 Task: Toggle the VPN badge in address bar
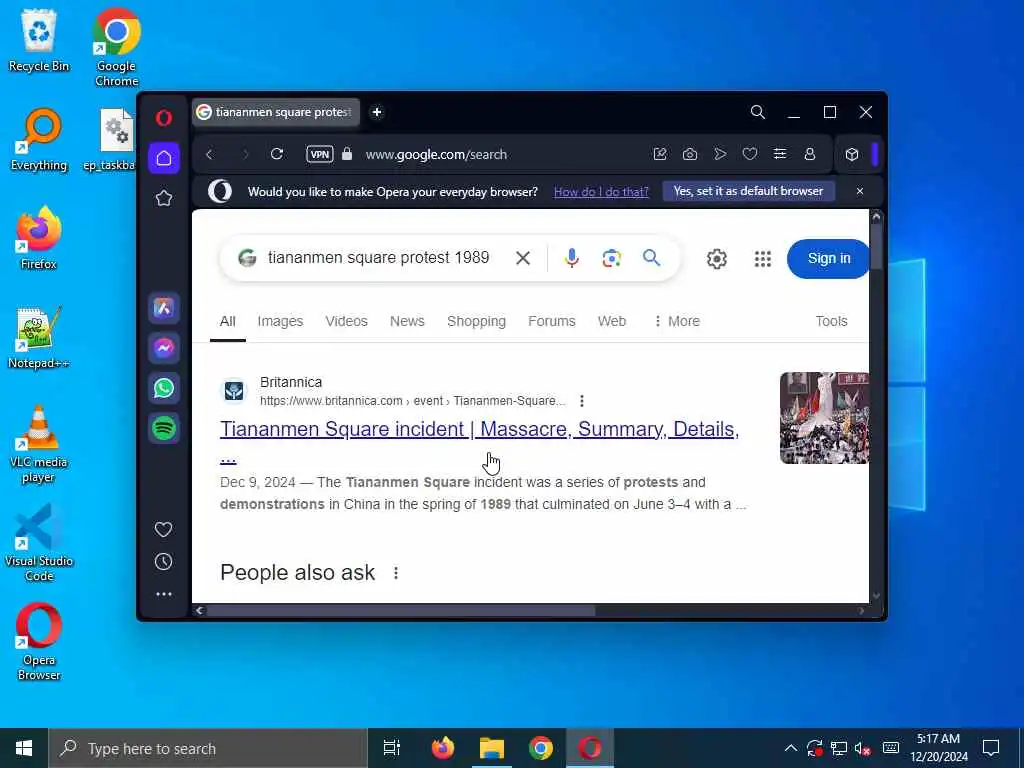point(319,154)
